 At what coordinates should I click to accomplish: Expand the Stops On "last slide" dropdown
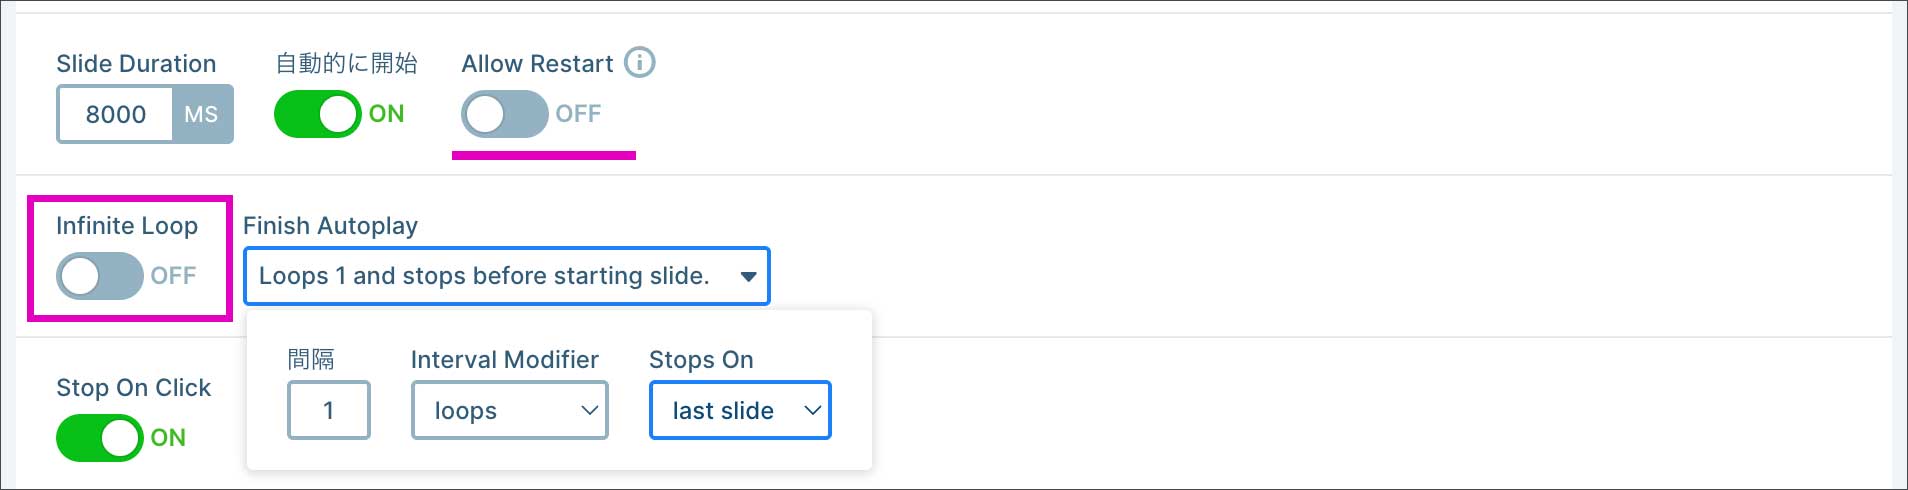pyautogui.click(x=740, y=410)
